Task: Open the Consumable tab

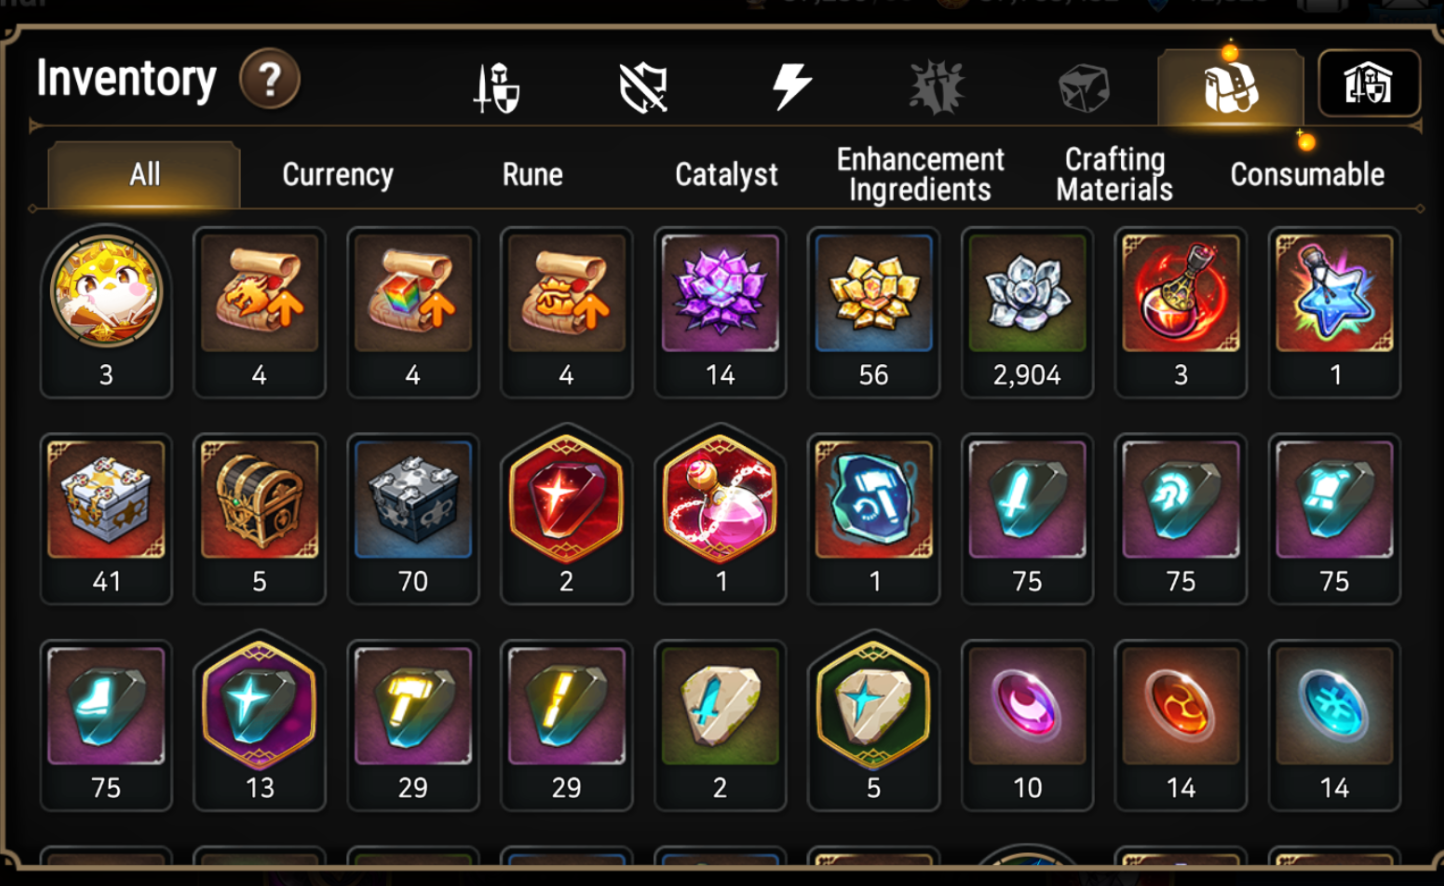Action: click(x=1307, y=175)
